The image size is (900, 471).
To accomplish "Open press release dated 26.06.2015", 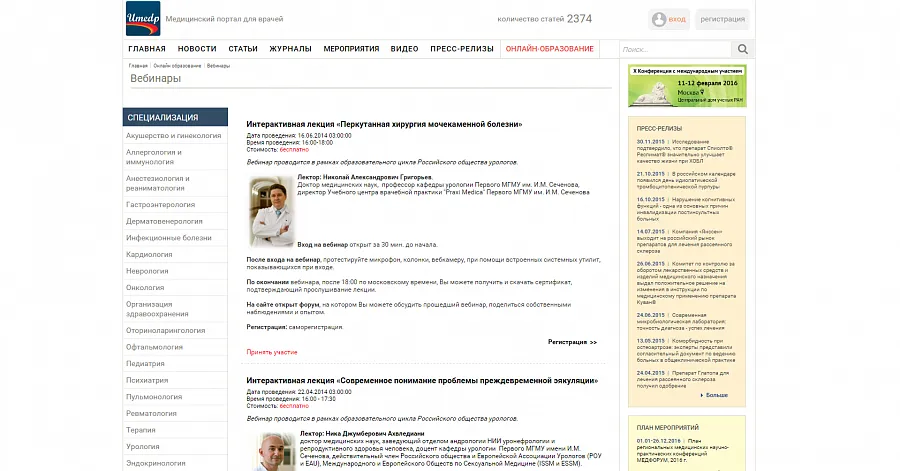I will [686, 283].
